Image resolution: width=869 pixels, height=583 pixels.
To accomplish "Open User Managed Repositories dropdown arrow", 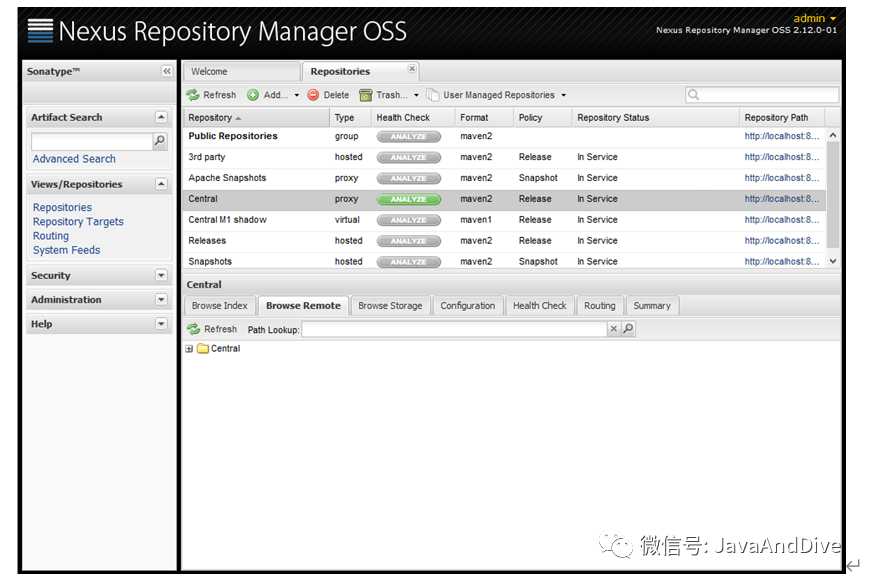I will point(564,95).
